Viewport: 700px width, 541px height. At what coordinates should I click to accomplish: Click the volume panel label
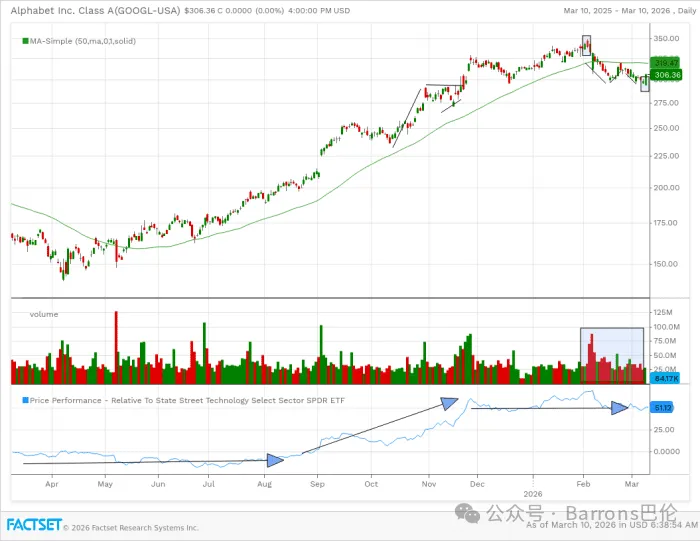(x=44, y=314)
